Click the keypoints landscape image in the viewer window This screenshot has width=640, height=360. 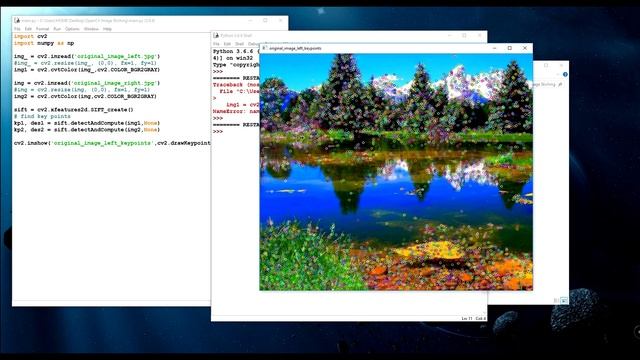396,172
